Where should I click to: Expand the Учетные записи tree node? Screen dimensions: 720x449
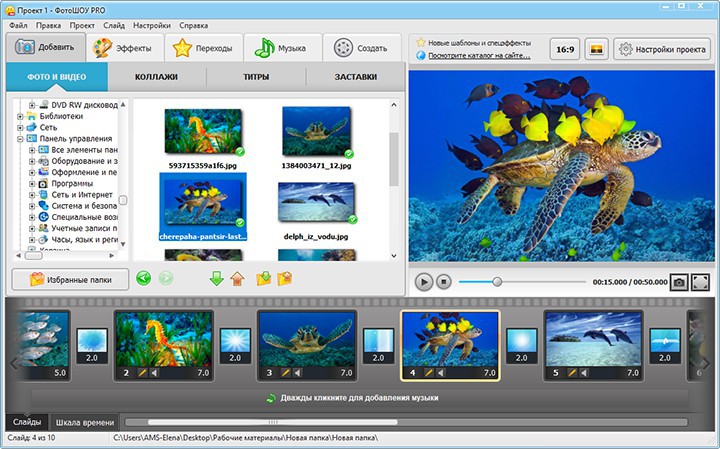pyautogui.click(x=32, y=228)
